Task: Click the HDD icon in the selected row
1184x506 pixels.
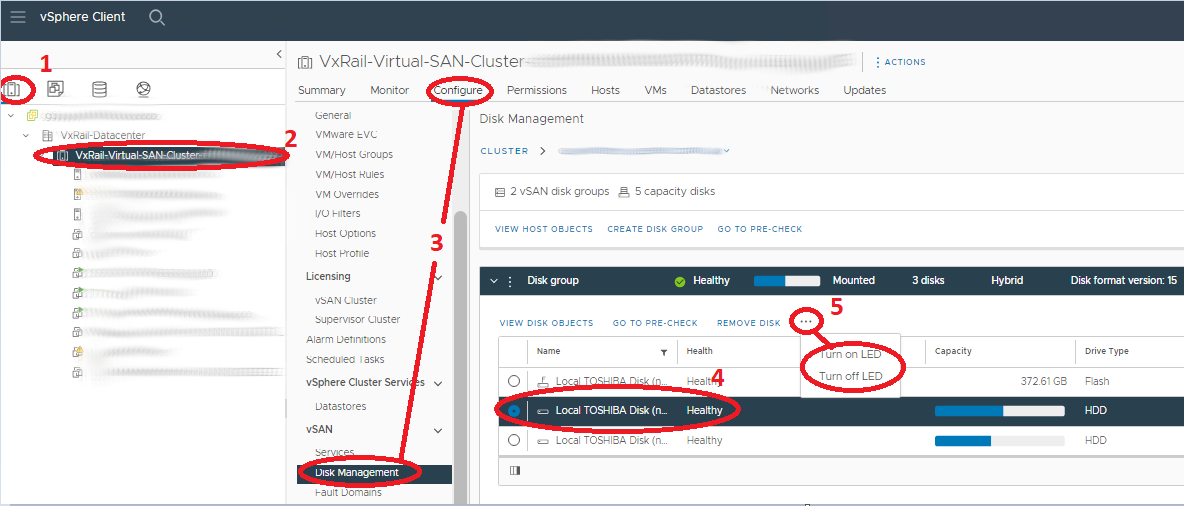Action: (x=542, y=411)
